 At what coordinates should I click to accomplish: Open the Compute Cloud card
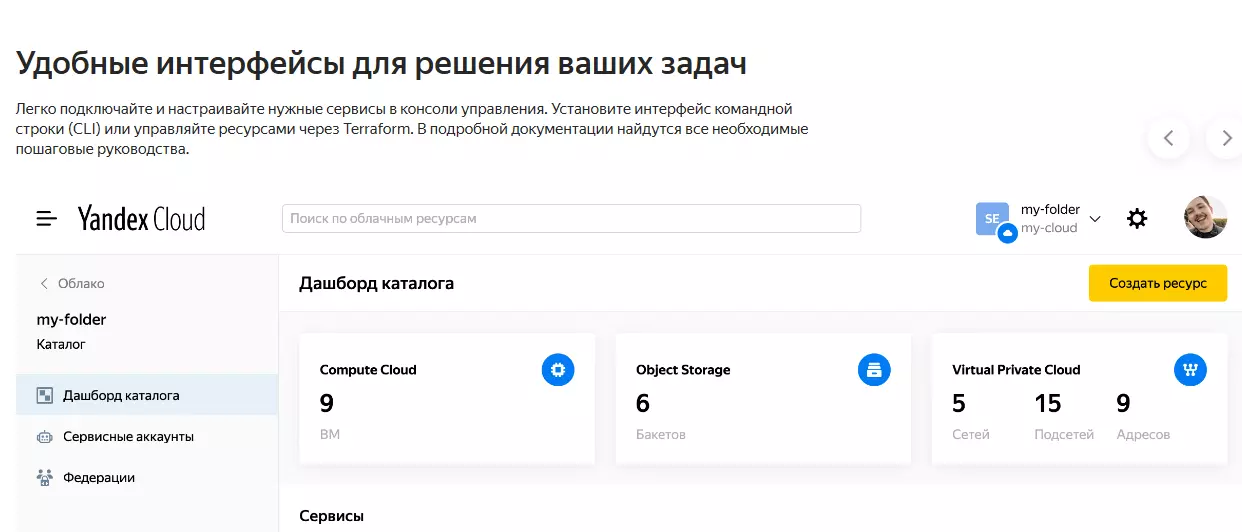tap(447, 399)
